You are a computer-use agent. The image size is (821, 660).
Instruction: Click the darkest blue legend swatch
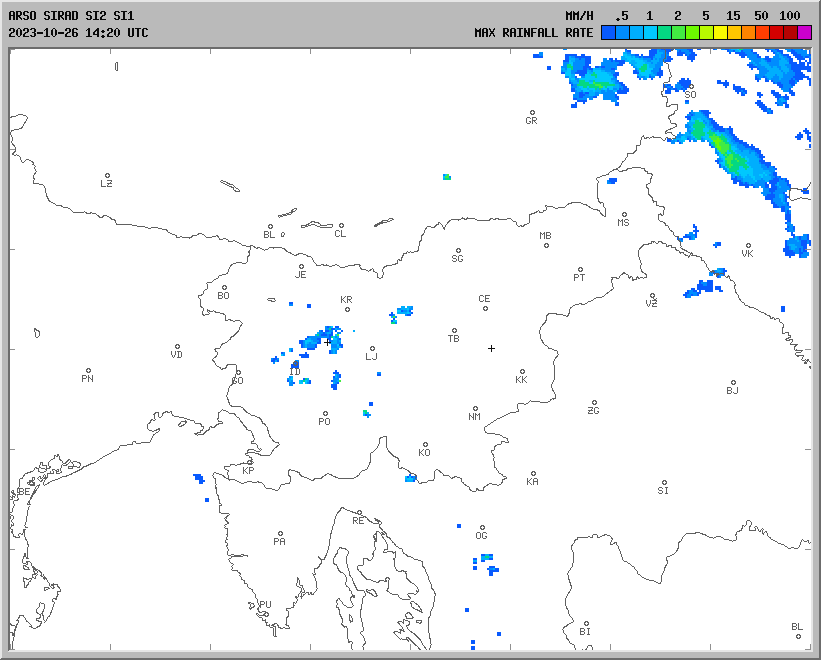click(608, 32)
